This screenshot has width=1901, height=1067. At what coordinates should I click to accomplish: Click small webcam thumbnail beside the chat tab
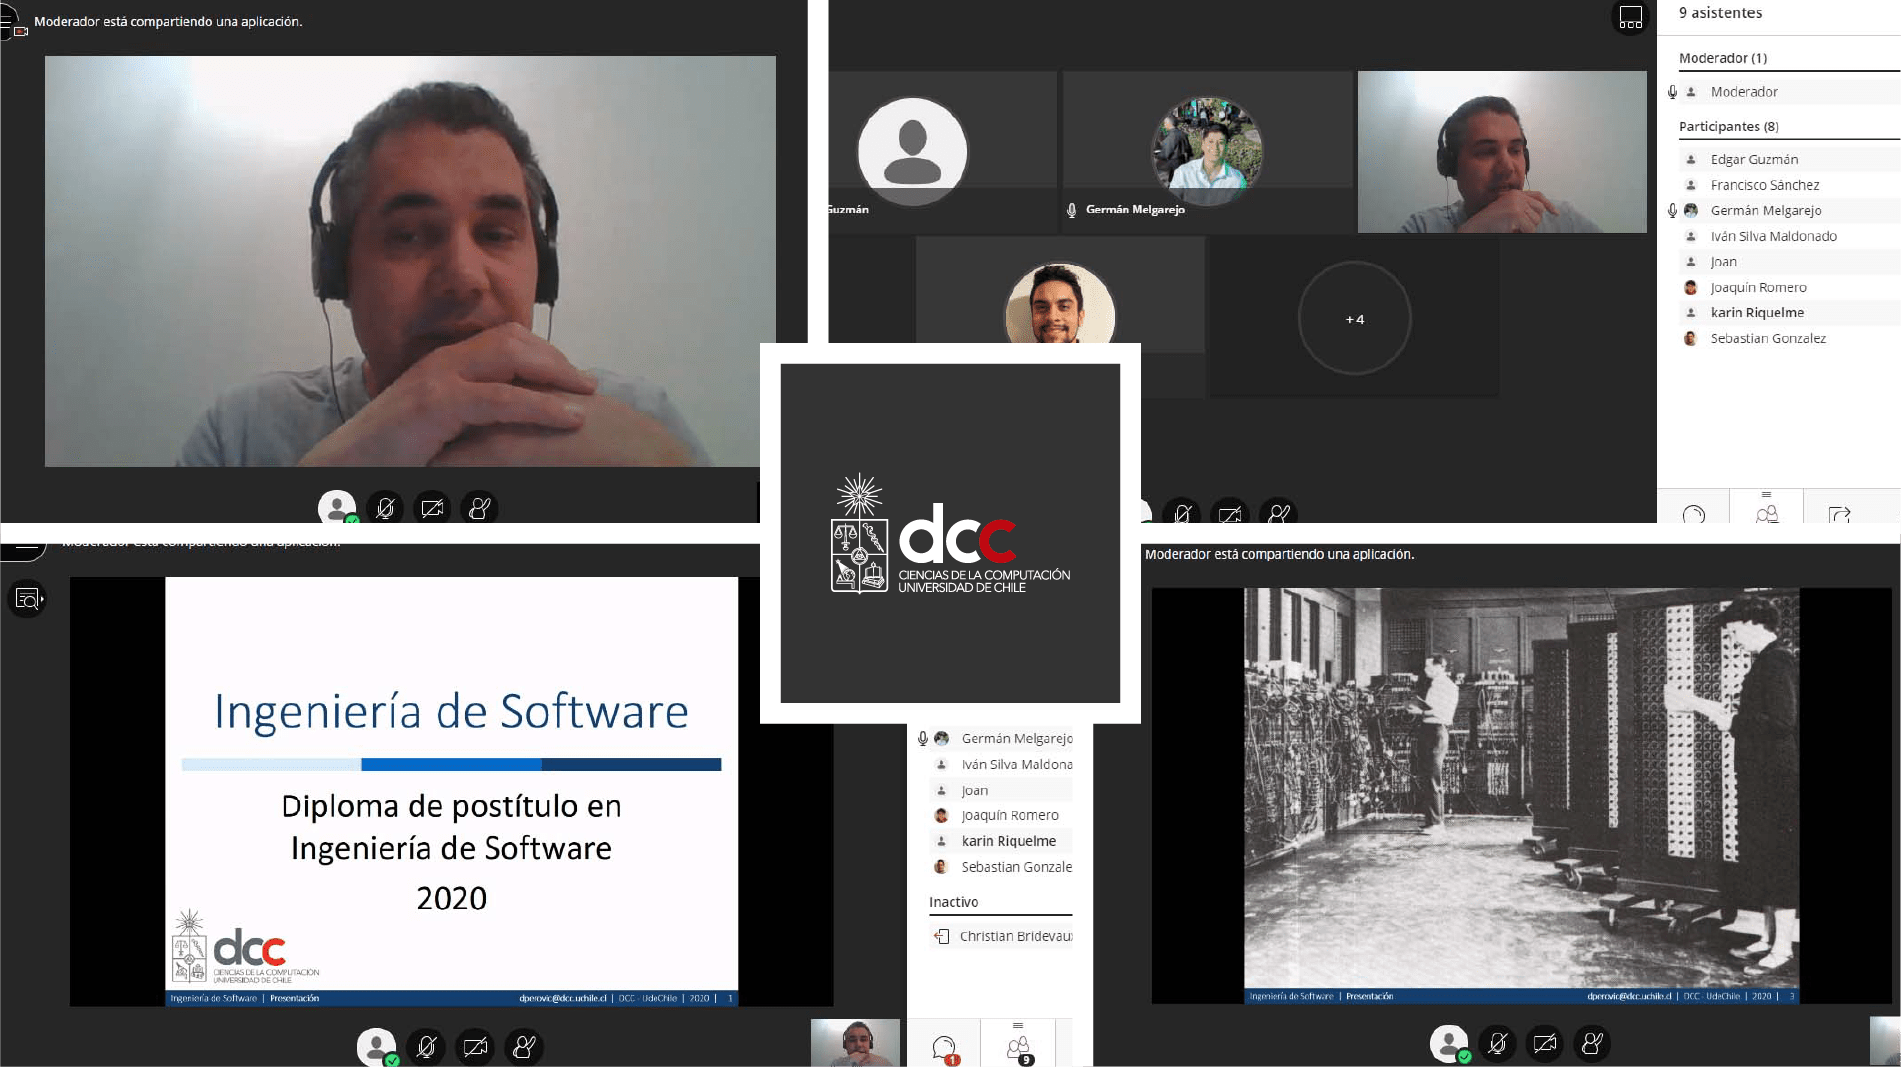click(855, 1043)
